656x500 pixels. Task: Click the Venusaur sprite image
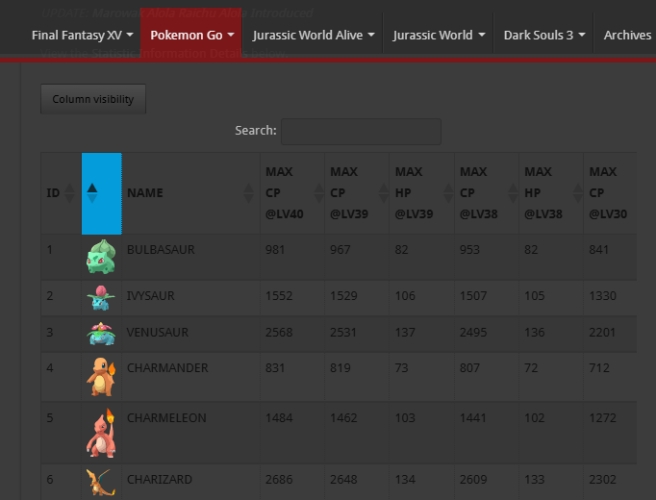coord(101,333)
